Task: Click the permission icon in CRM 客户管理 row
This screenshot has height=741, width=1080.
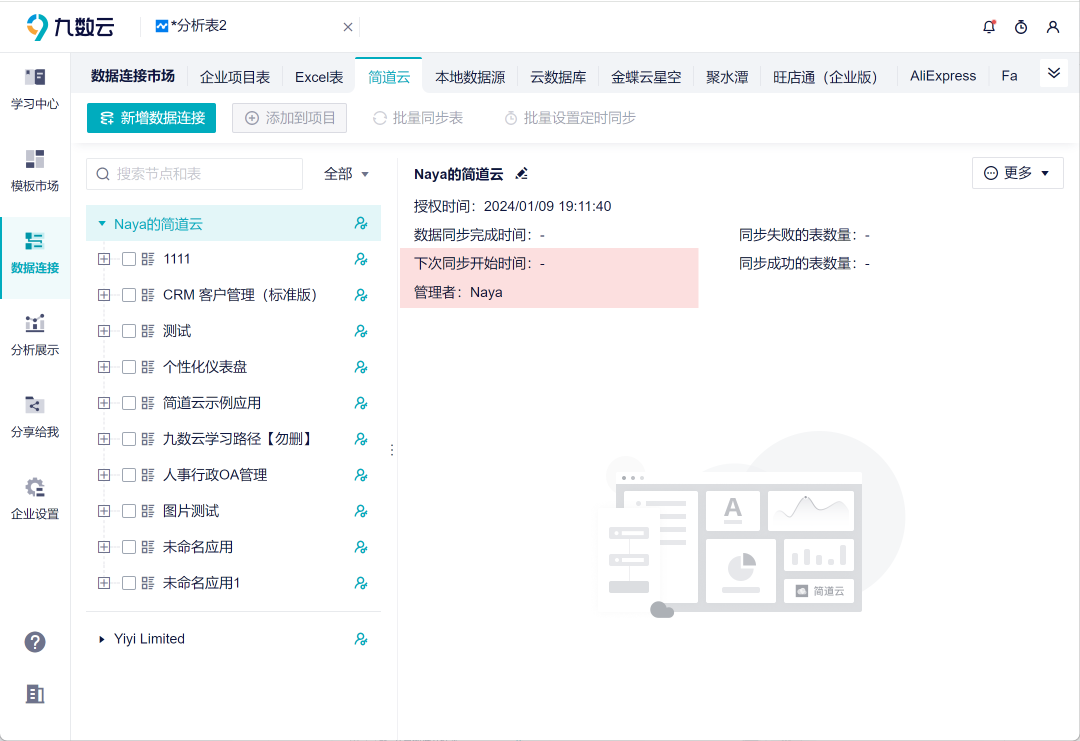Action: (361, 295)
